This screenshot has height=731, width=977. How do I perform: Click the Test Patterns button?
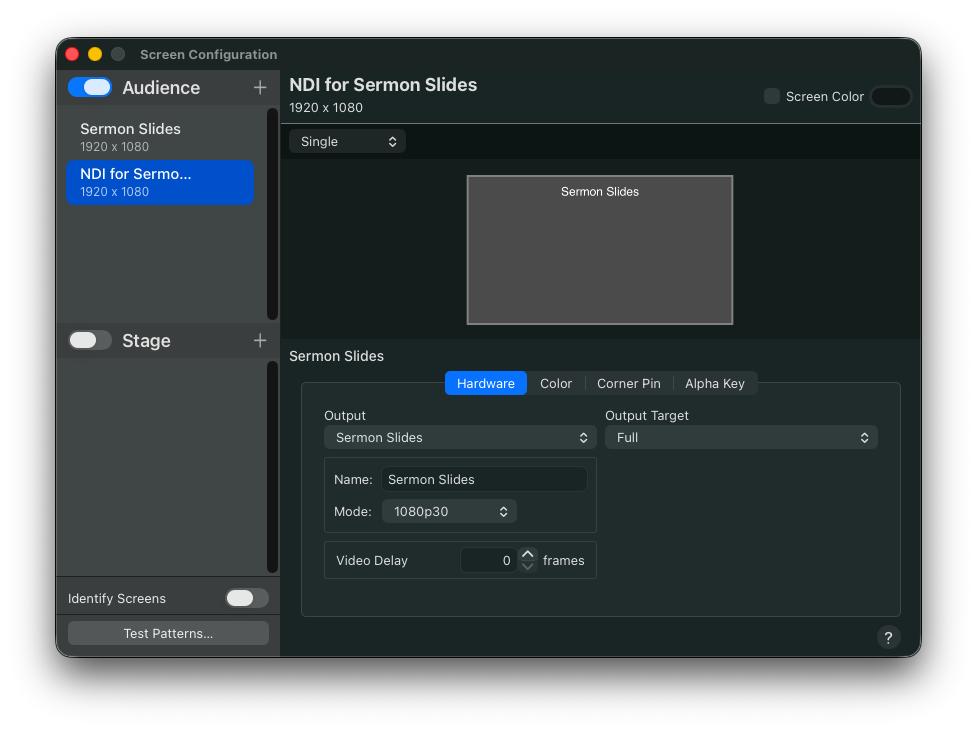click(x=168, y=633)
